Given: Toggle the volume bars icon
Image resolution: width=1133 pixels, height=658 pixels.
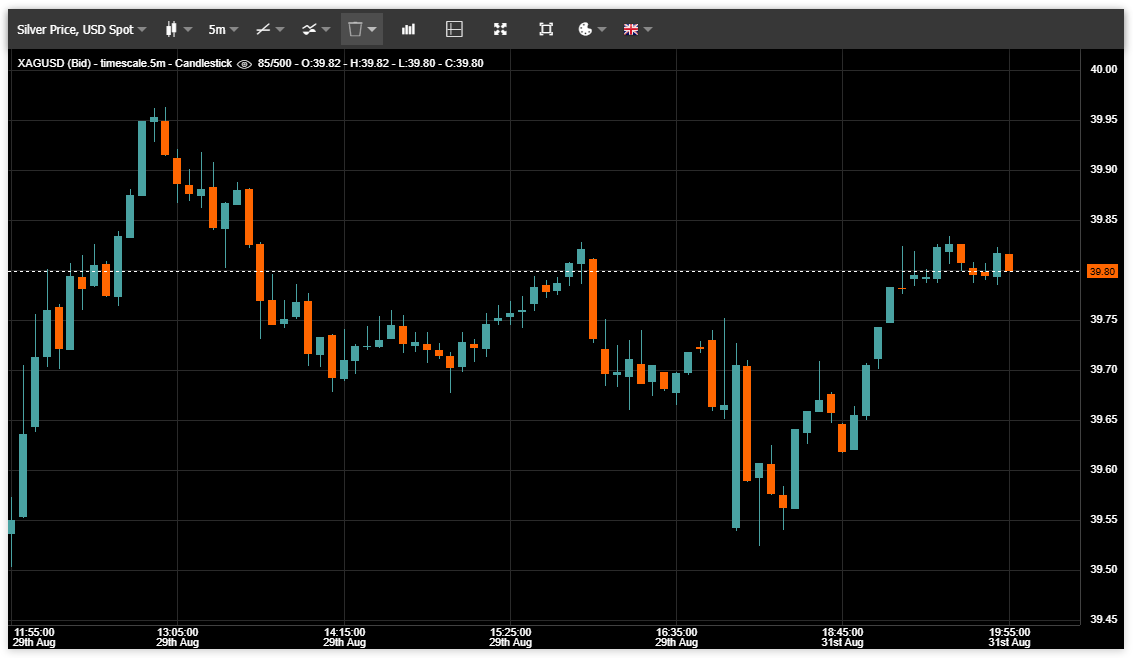Looking at the screenshot, I should click(x=408, y=30).
